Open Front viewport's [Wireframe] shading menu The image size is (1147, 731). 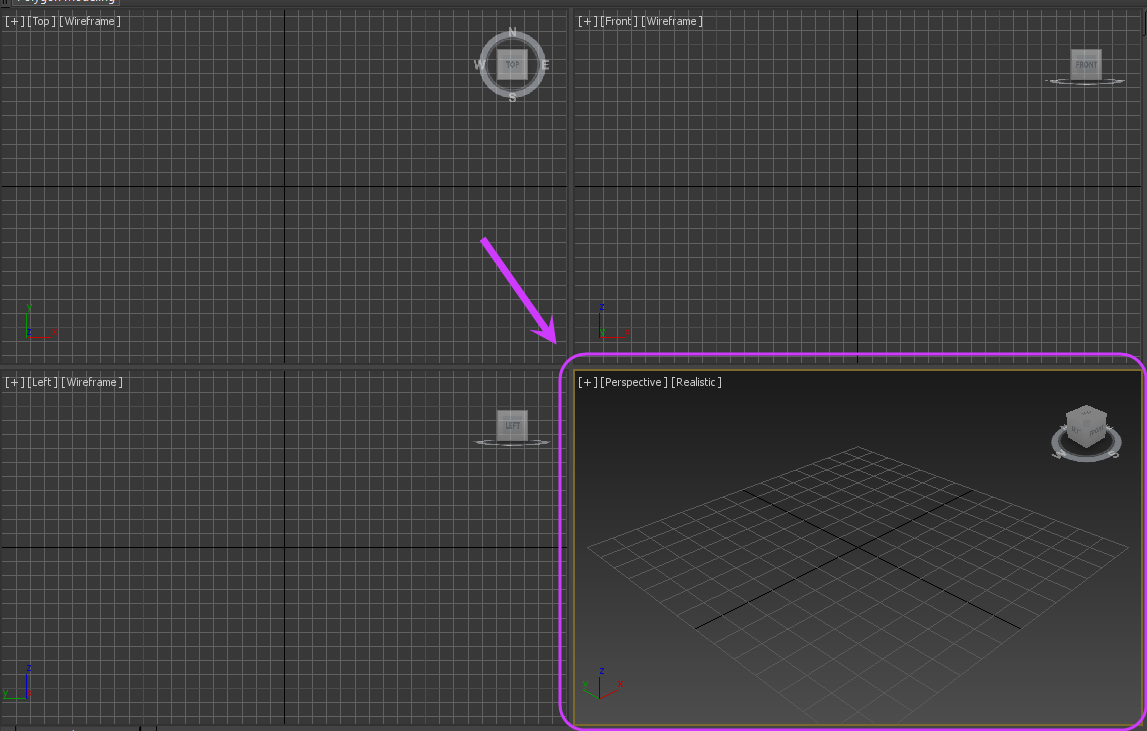pos(672,21)
